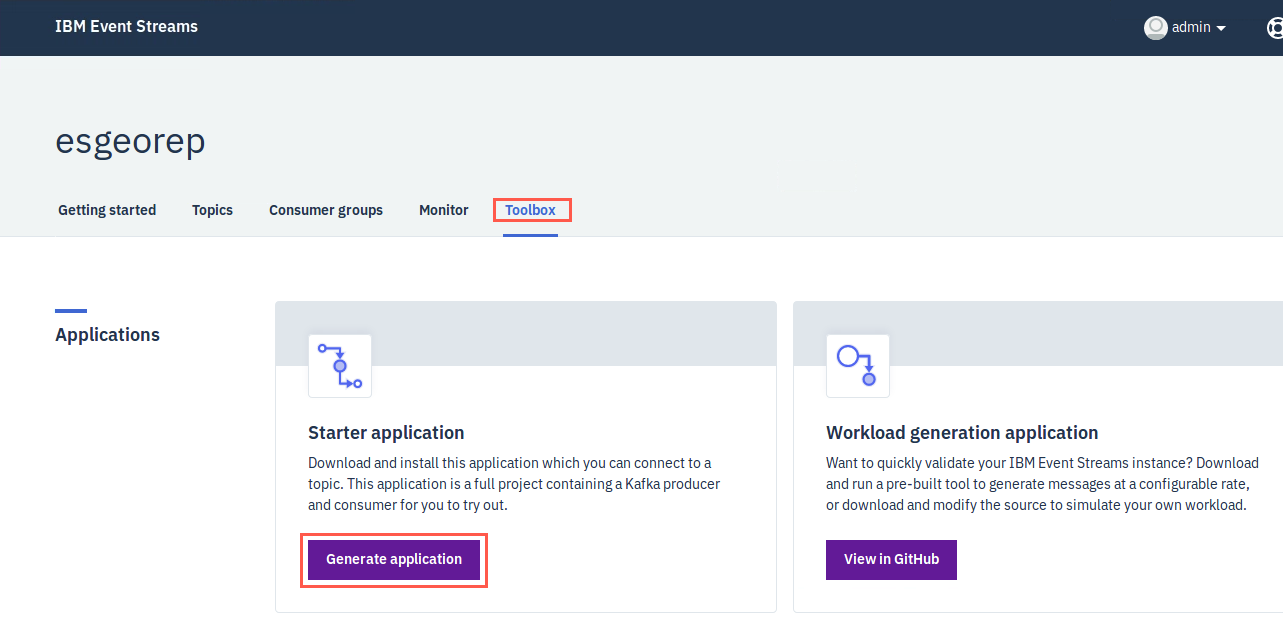1283x621 pixels.
Task: Click the Starter application card heading
Action: 386,433
